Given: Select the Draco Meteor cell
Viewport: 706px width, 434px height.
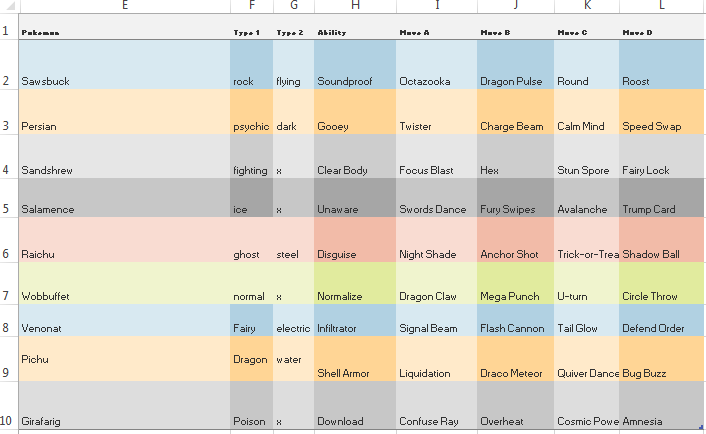Looking at the screenshot, I should [x=516, y=359].
